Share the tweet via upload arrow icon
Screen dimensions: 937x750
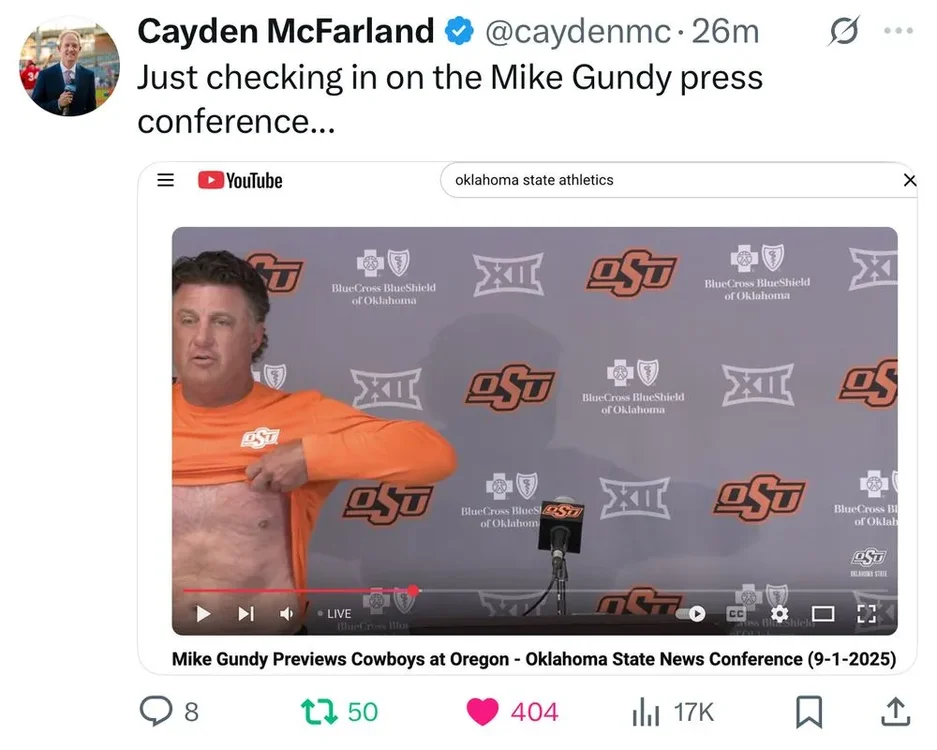896,712
